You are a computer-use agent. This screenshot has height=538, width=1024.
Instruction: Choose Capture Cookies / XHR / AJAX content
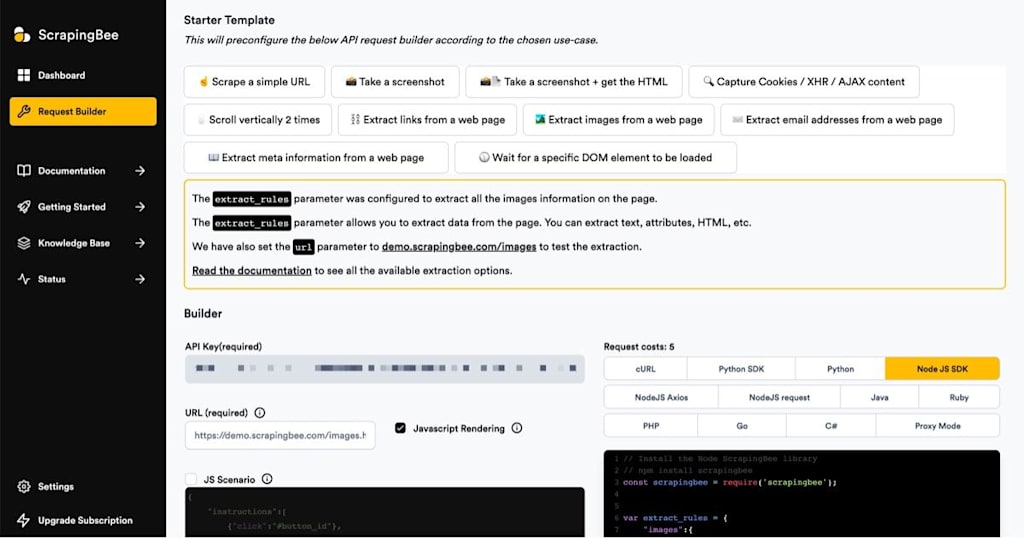[x=804, y=82]
